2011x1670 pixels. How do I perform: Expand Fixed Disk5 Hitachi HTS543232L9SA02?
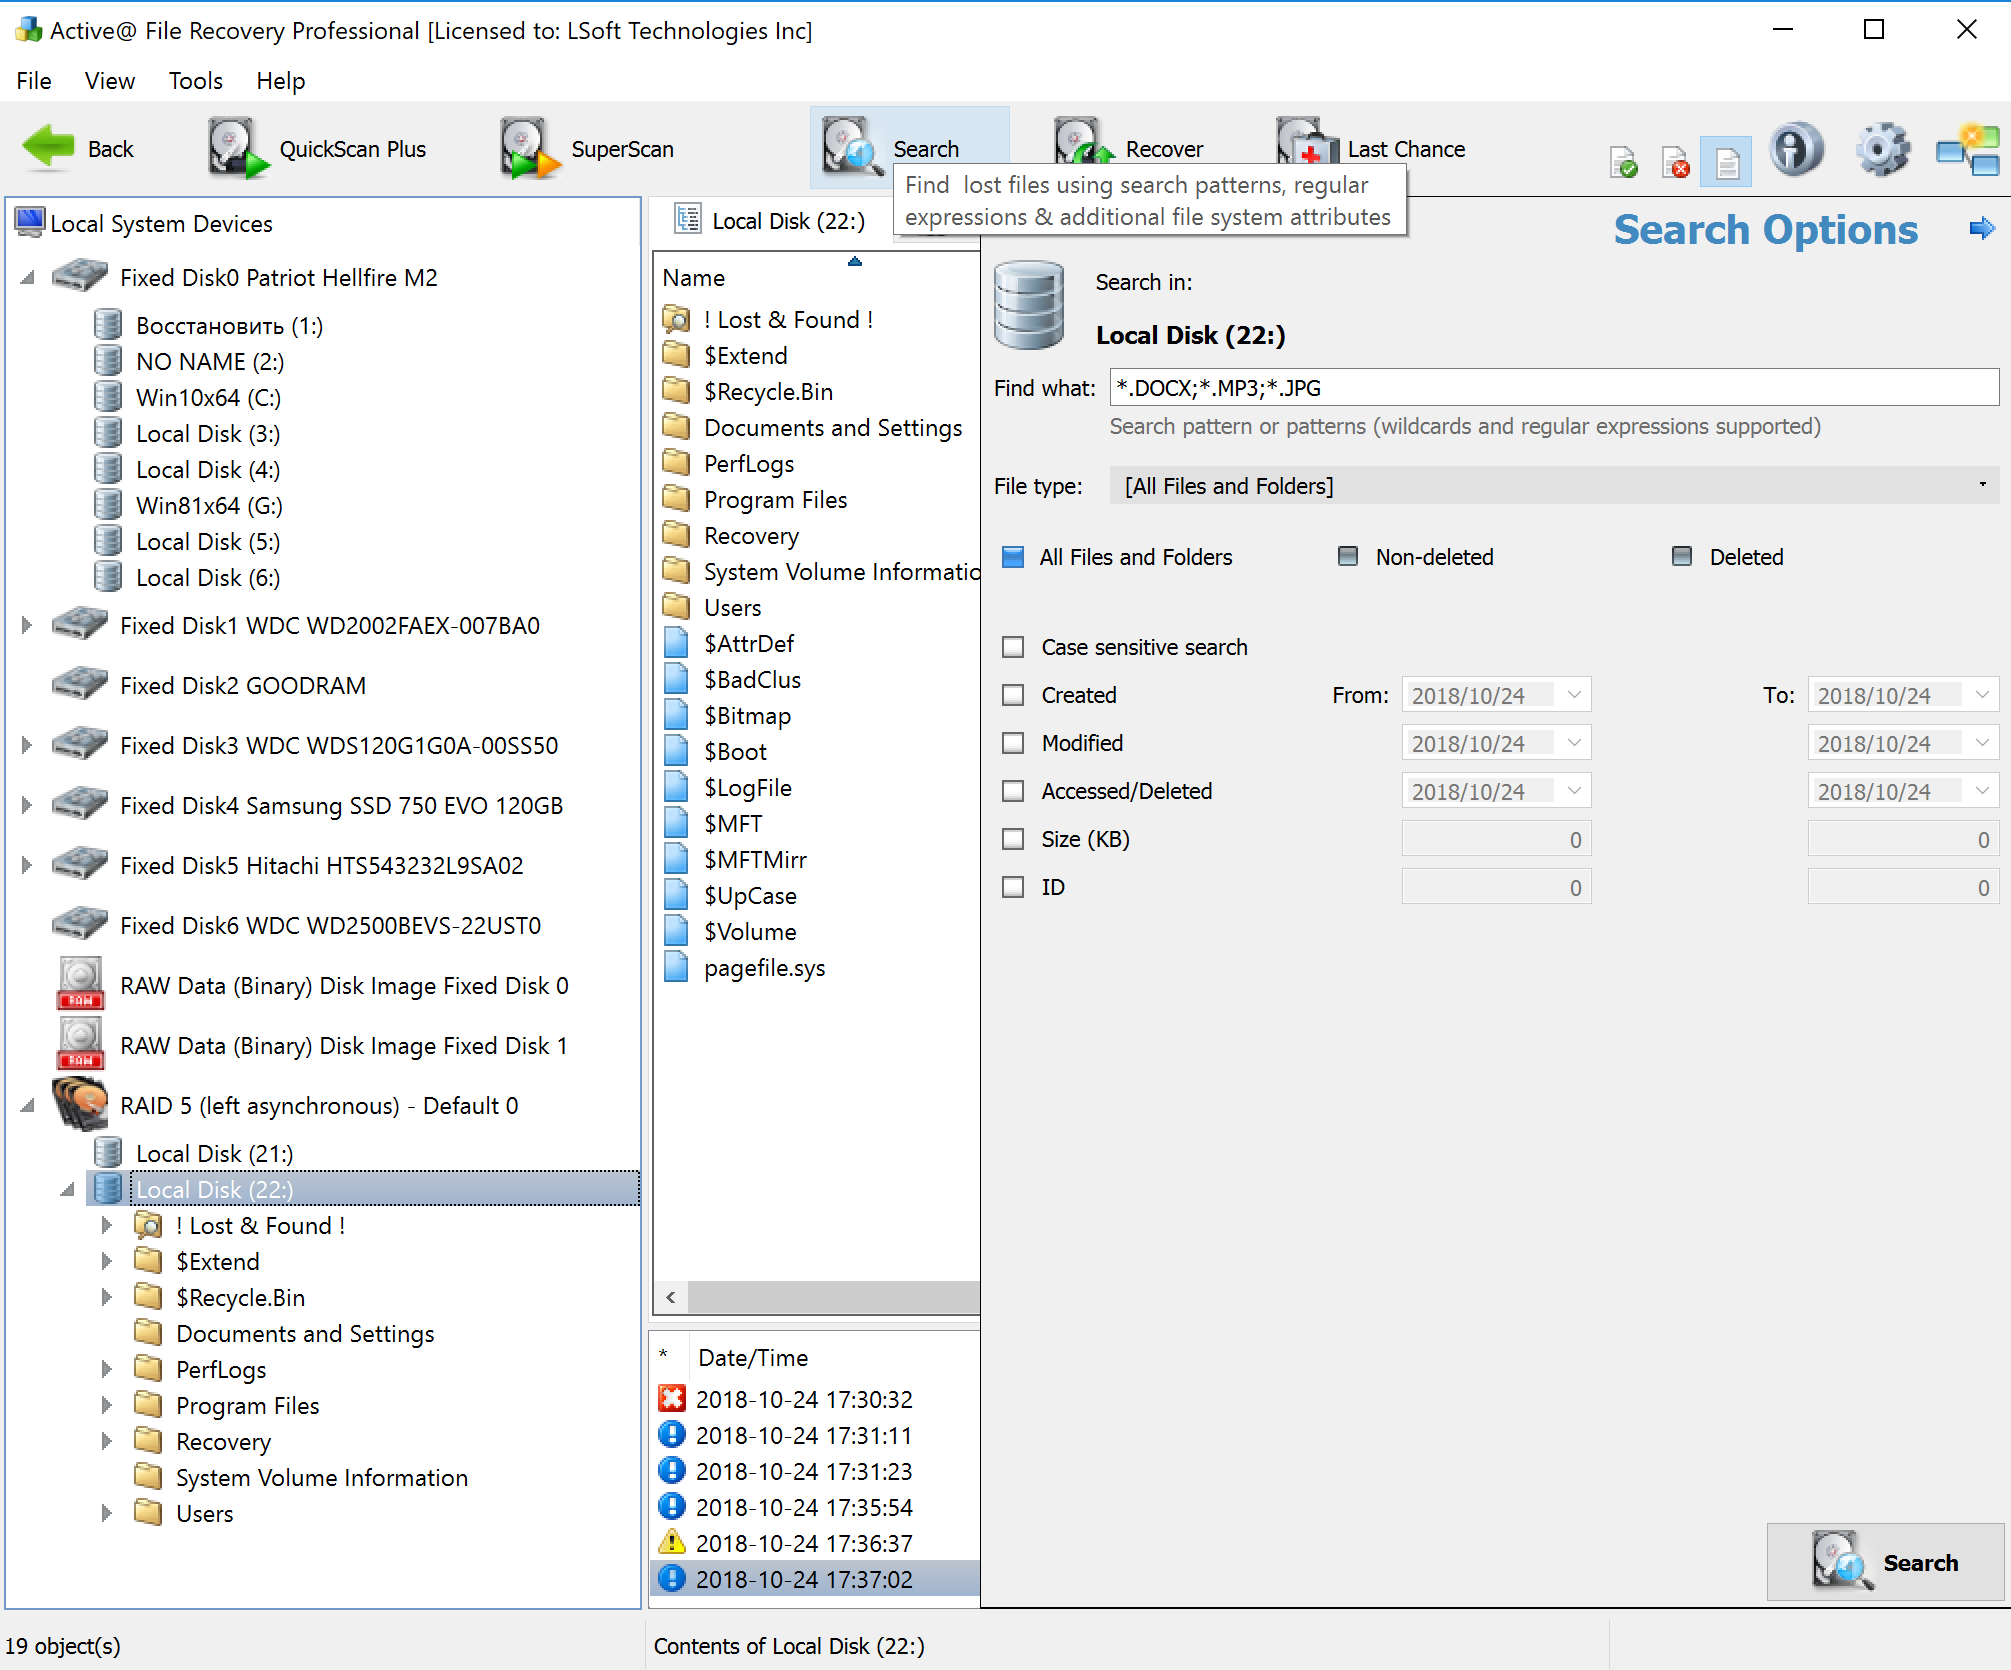tap(28, 866)
